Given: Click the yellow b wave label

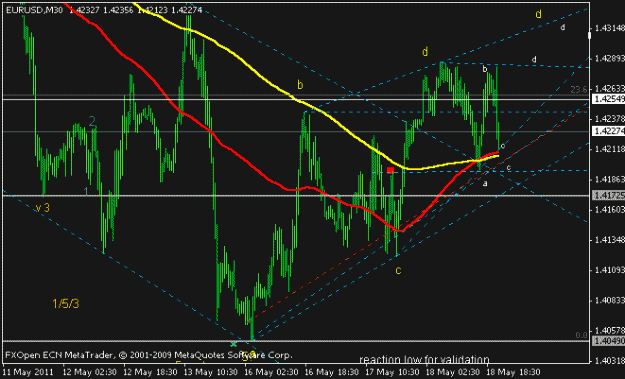Looking at the screenshot, I should coord(300,85).
